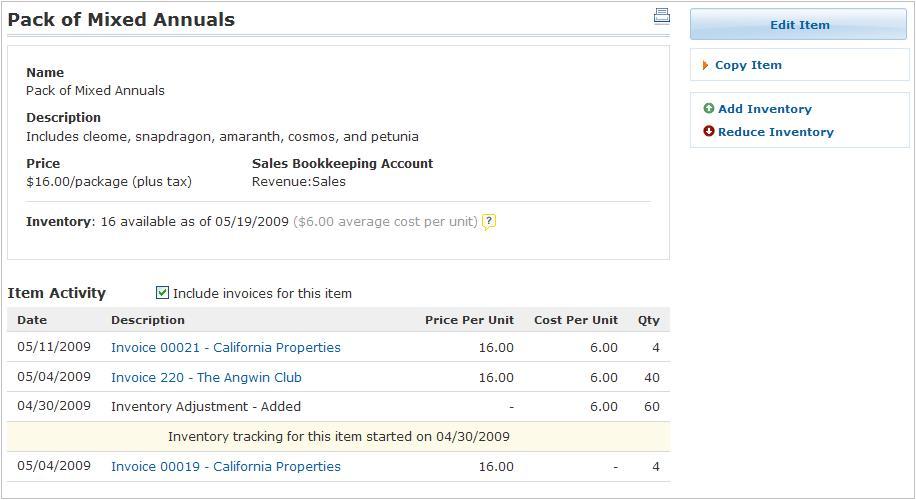Image resolution: width=916 pixels, height=500 pixels.
Task: Click the Edit Item button
Action: click(799, 25)
